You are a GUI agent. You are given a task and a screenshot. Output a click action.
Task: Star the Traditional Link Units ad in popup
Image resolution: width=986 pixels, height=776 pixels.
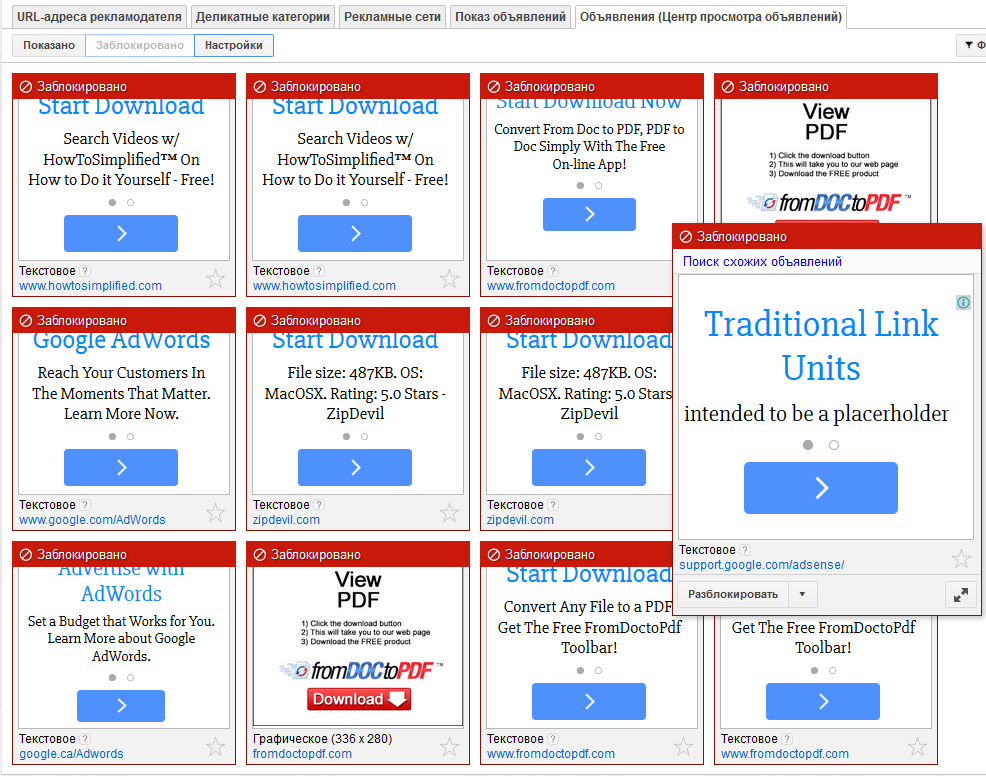coord(961,558)
